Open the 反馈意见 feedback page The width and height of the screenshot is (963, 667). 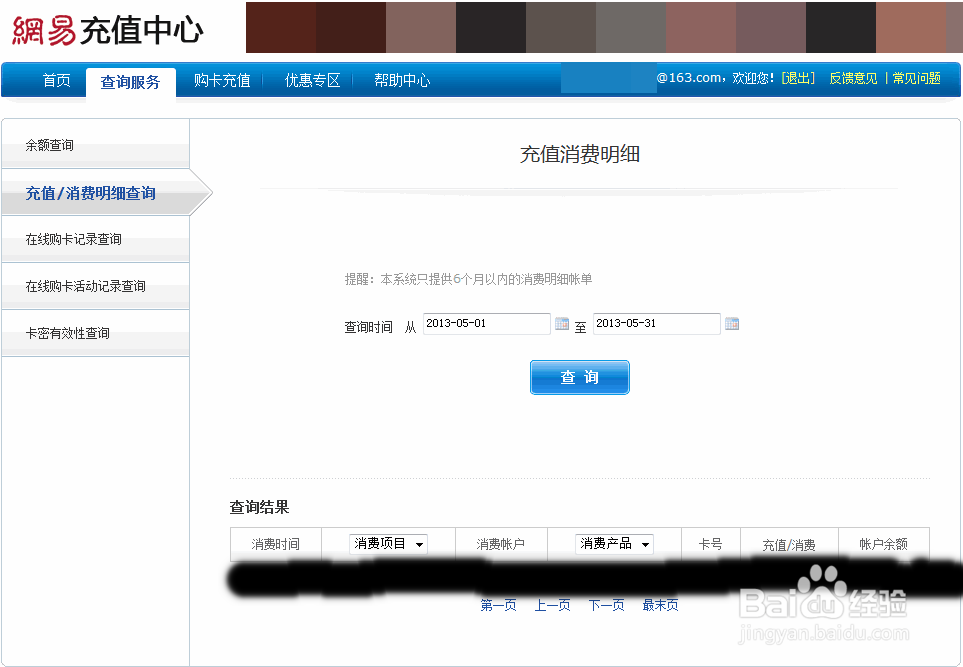coord(852,78)
